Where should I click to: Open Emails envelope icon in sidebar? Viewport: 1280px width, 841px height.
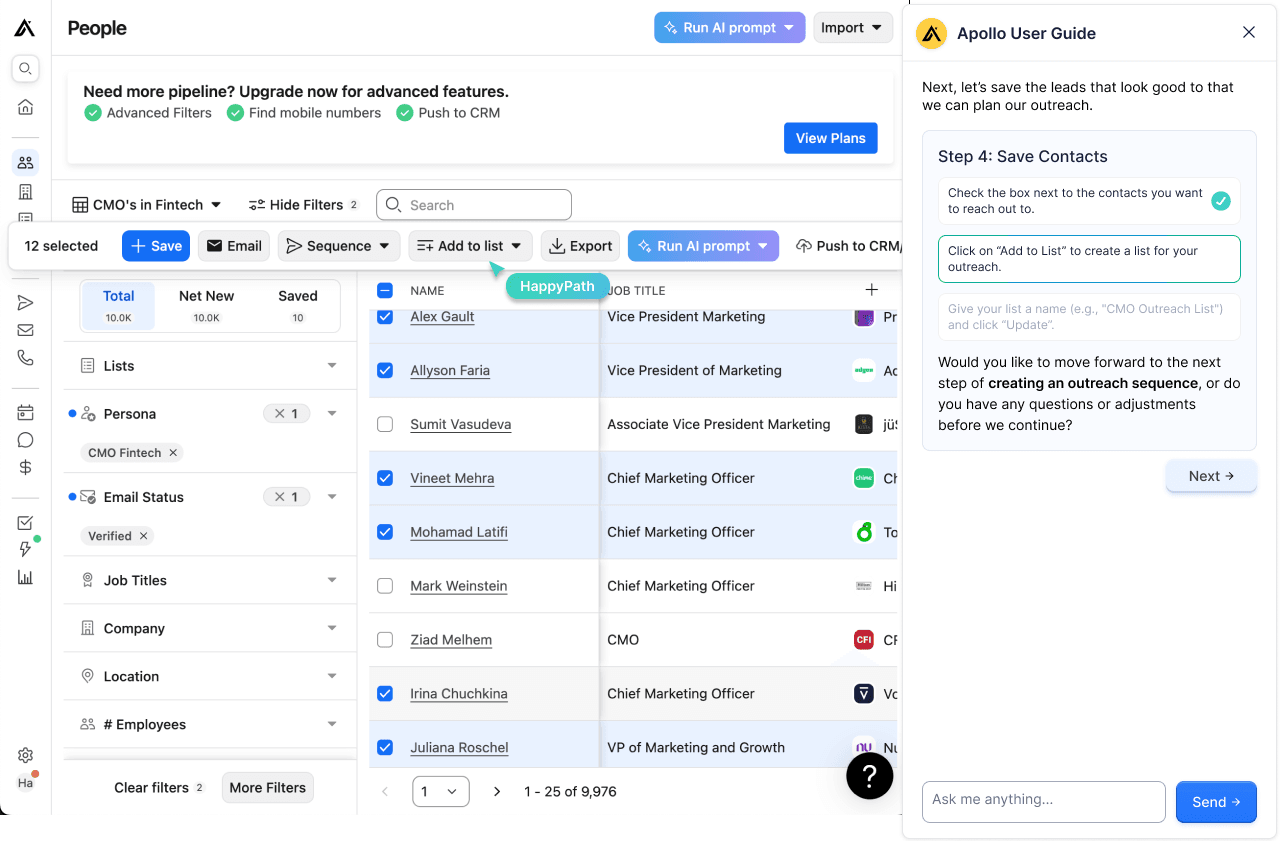26,330
